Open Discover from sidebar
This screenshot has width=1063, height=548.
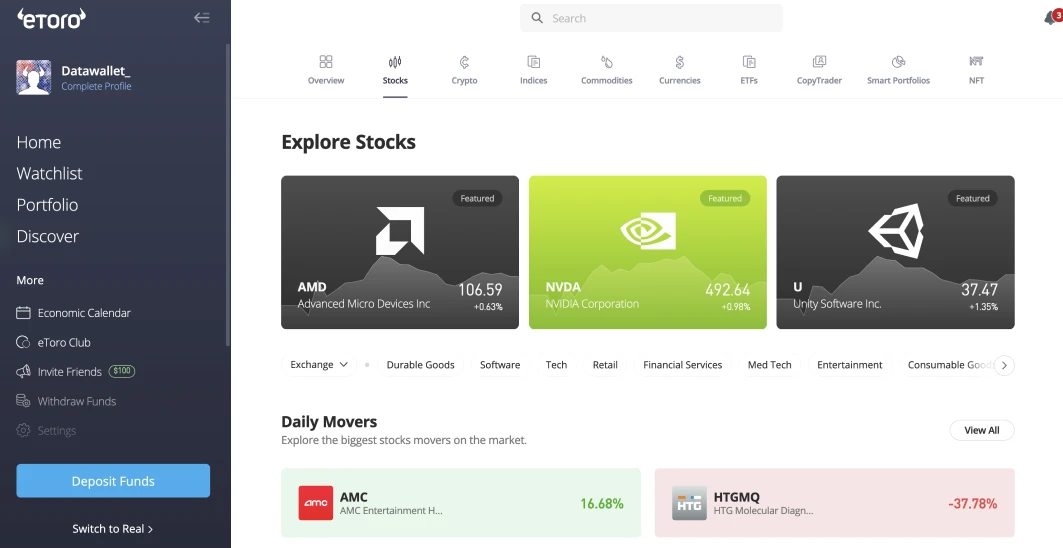click(47, 236)
